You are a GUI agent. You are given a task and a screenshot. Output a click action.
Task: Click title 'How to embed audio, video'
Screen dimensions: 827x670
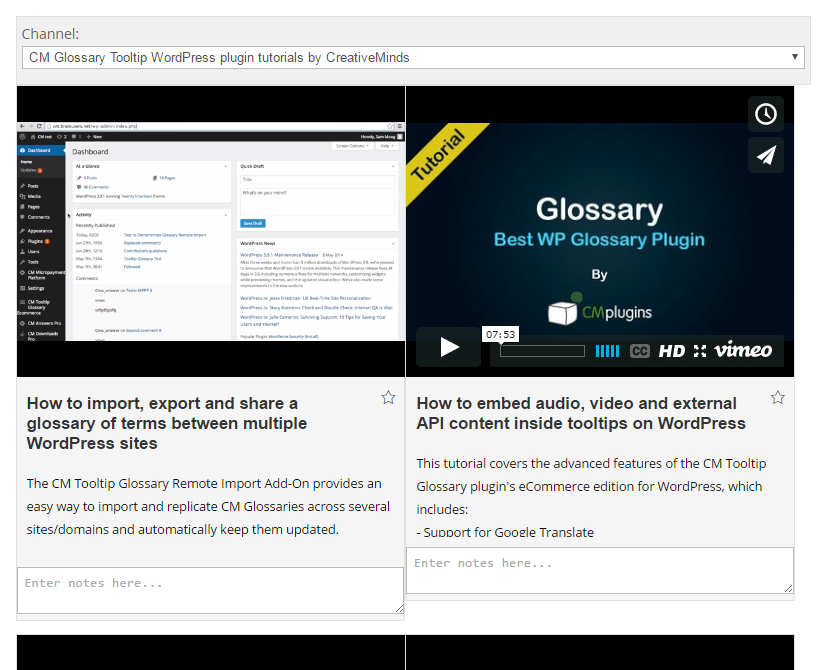click(581, 413)
